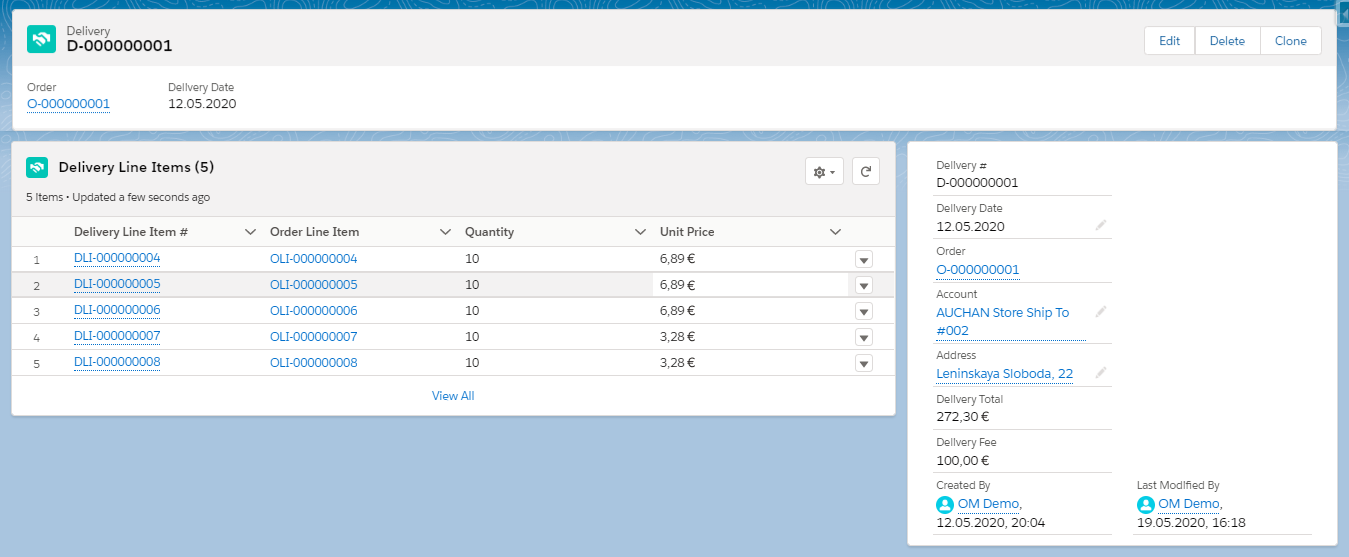Screen dimensions: 1349x557
Task: Open row actions for DLI-000000008
Action: tap(864, 363)
